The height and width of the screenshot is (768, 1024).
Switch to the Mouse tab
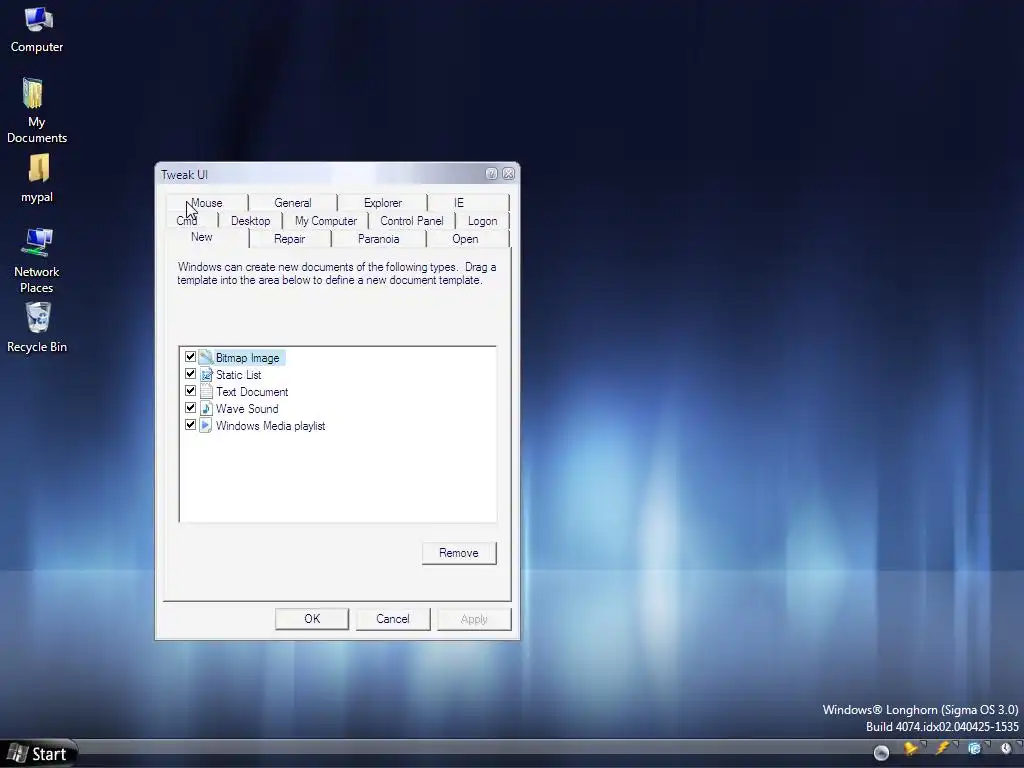click(x=207, y=202)
